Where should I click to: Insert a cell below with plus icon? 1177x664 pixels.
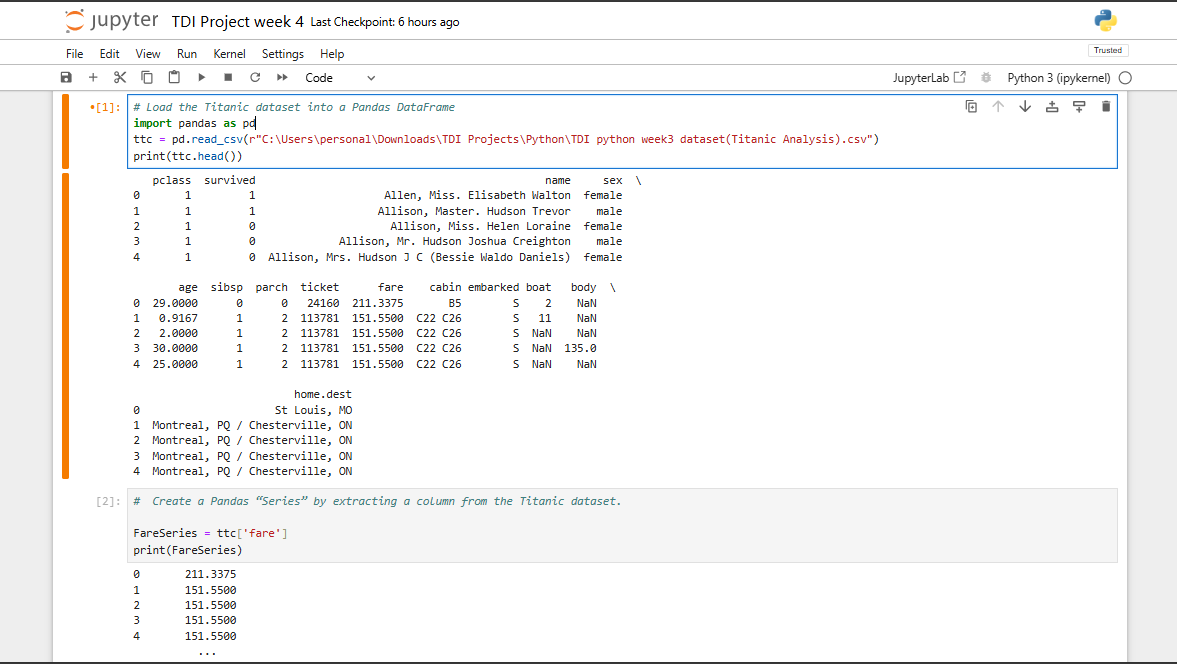[x=93, y=77]
